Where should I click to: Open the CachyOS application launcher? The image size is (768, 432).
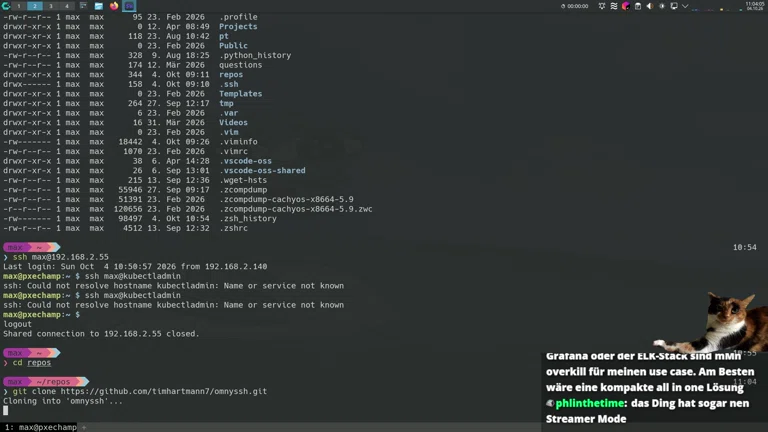(6, 6)
